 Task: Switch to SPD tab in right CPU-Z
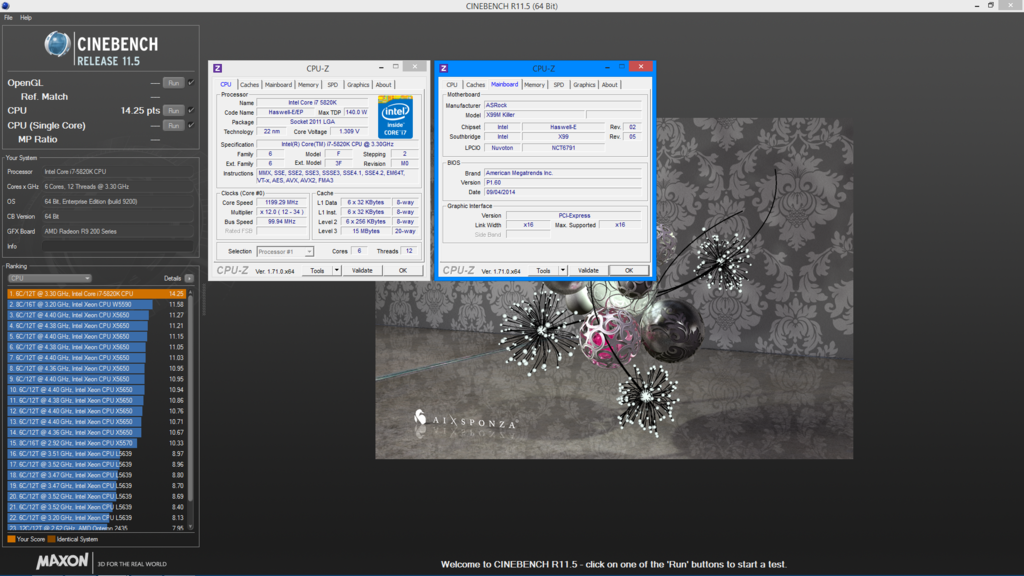point(558,85)
